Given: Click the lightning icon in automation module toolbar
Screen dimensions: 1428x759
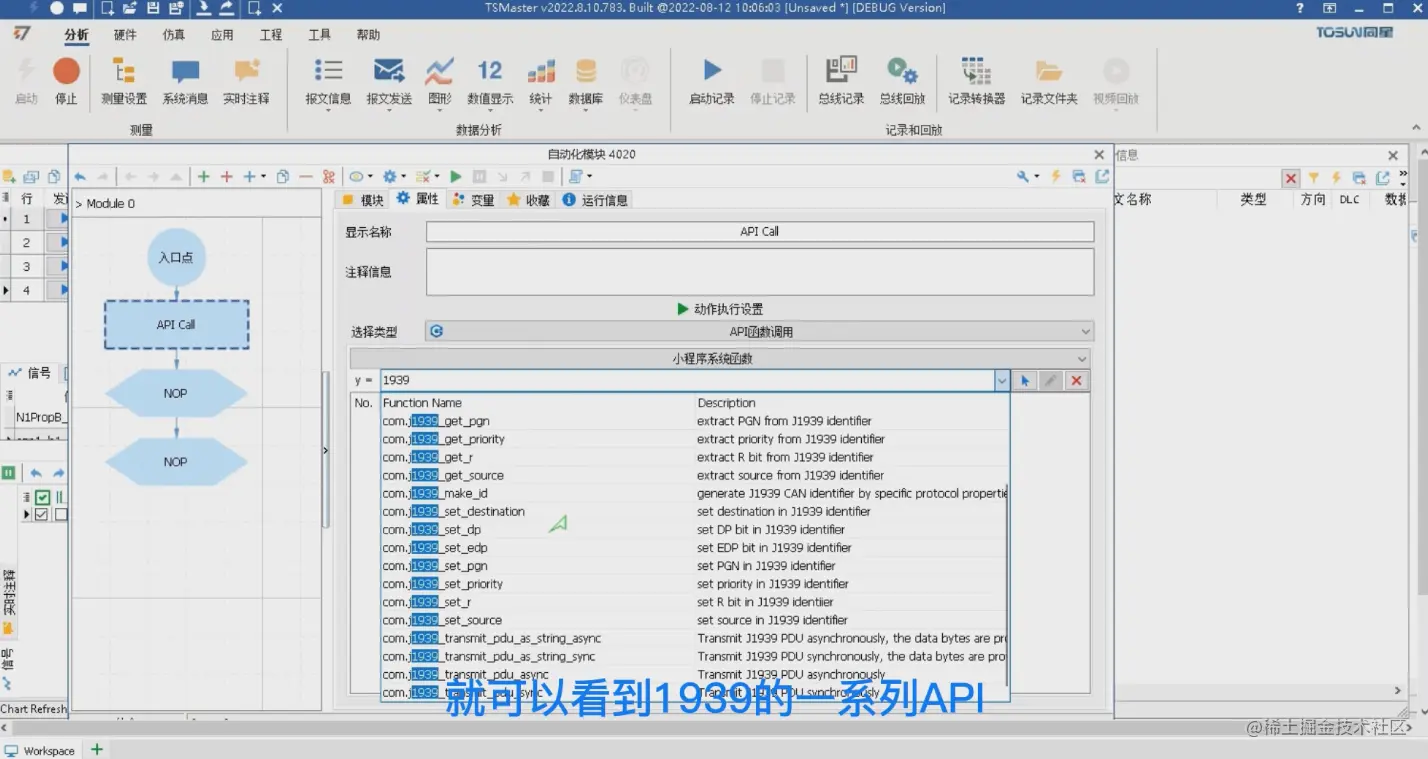Looking at the screenshot, I should point(1055,176).
